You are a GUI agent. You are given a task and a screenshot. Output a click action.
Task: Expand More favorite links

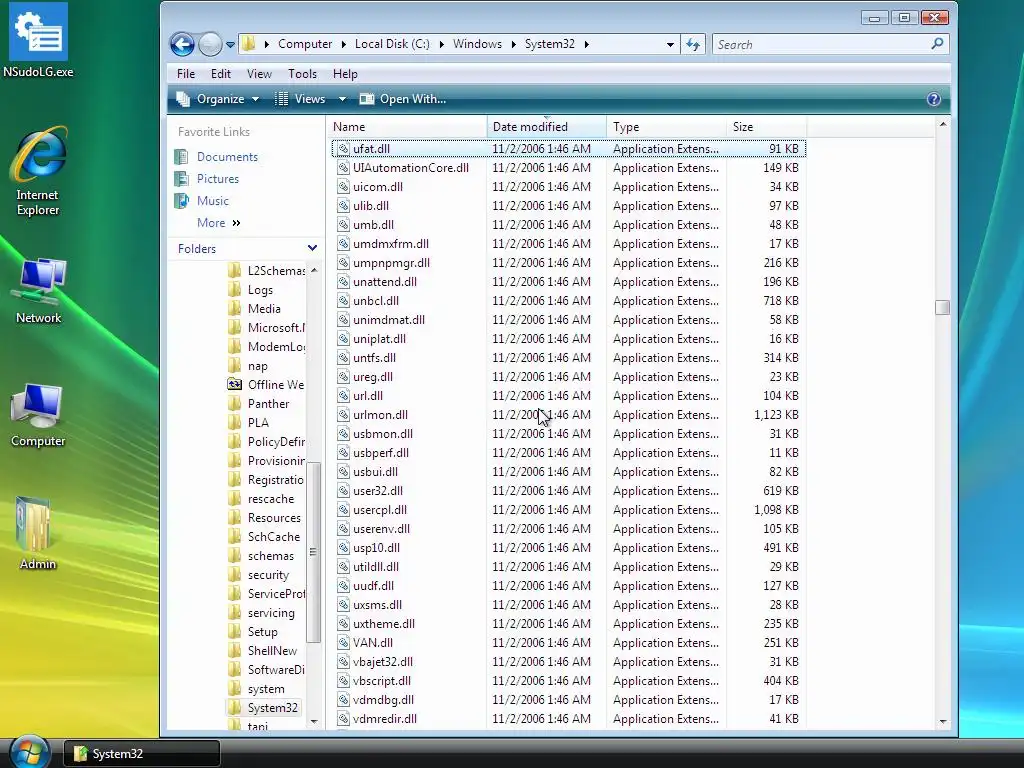coord(219,223)
